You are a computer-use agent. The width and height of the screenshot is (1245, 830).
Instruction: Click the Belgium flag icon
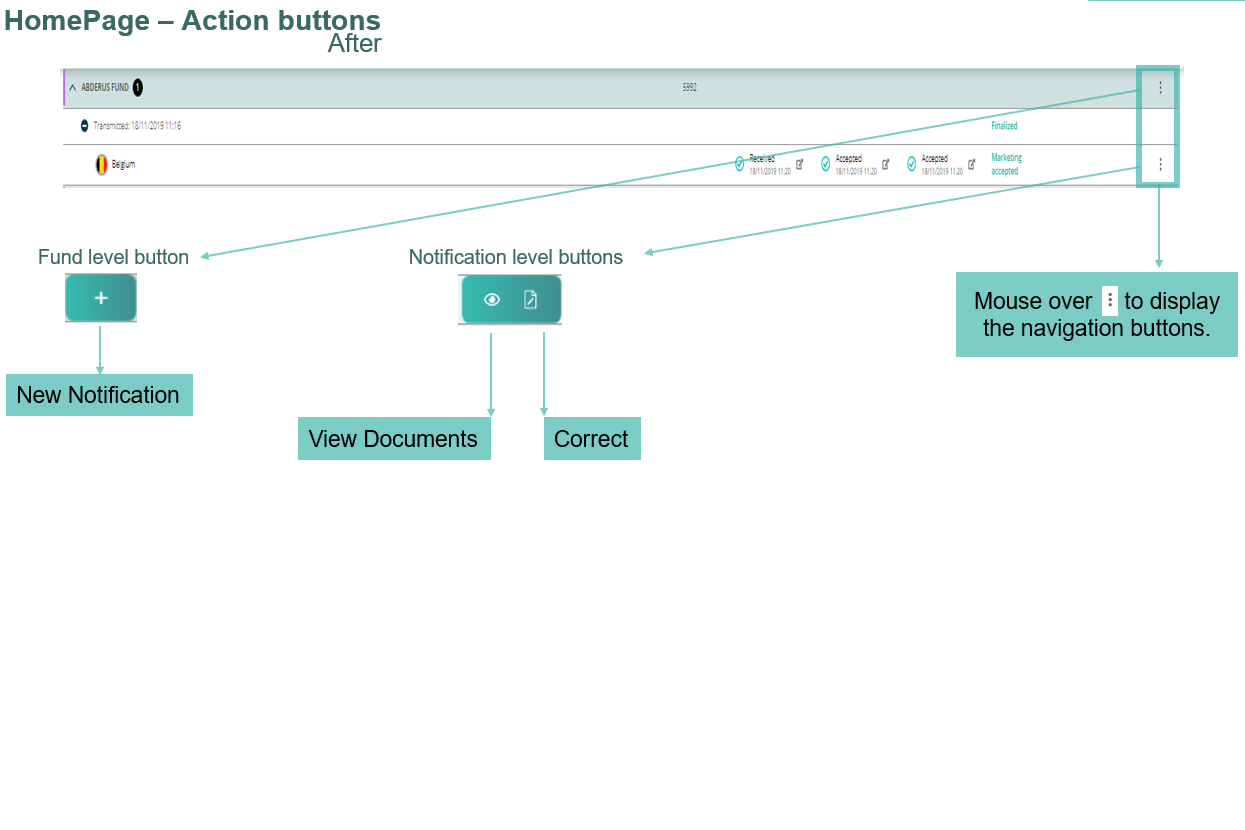pos(101,164)
